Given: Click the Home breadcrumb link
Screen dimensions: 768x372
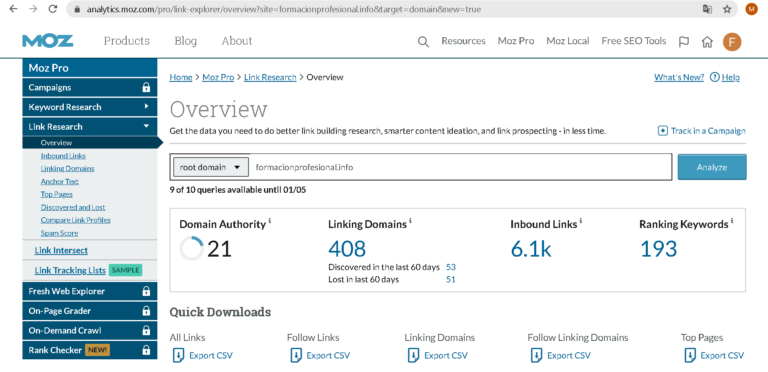Looking at the screenshot, I should tap(181, 77).
